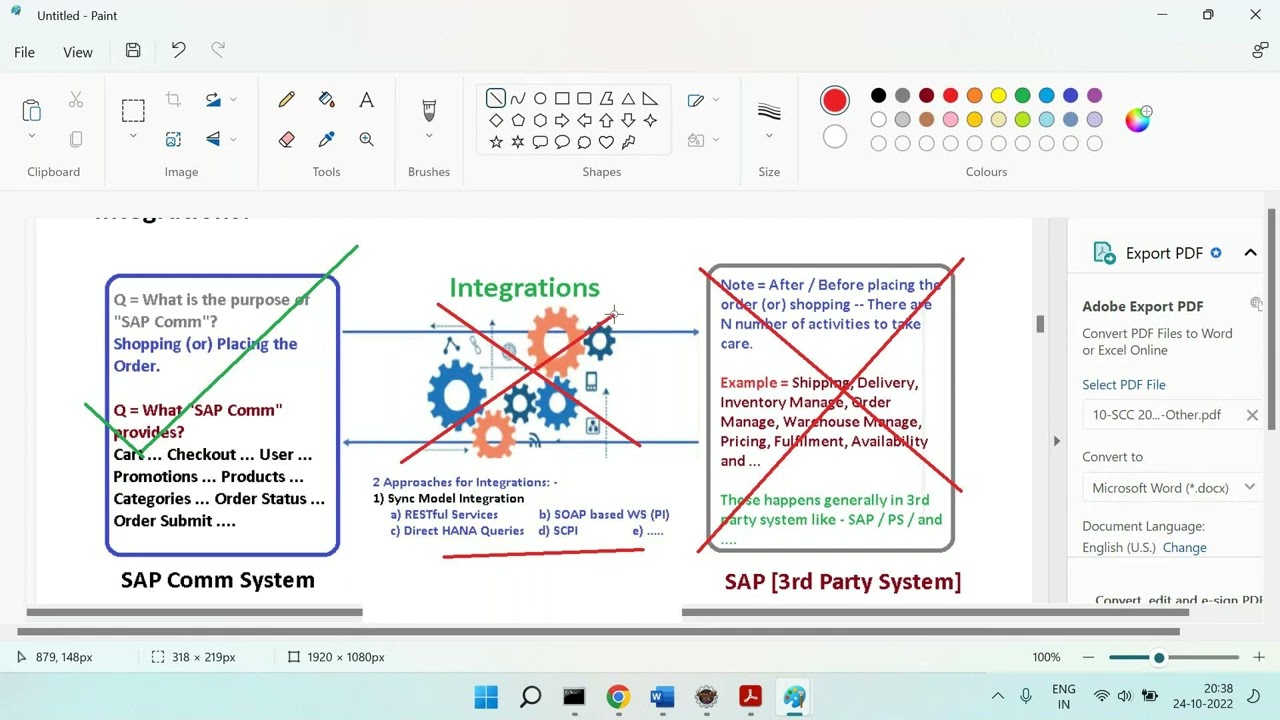Click the zoom in plus button

tap(1259, 657)
